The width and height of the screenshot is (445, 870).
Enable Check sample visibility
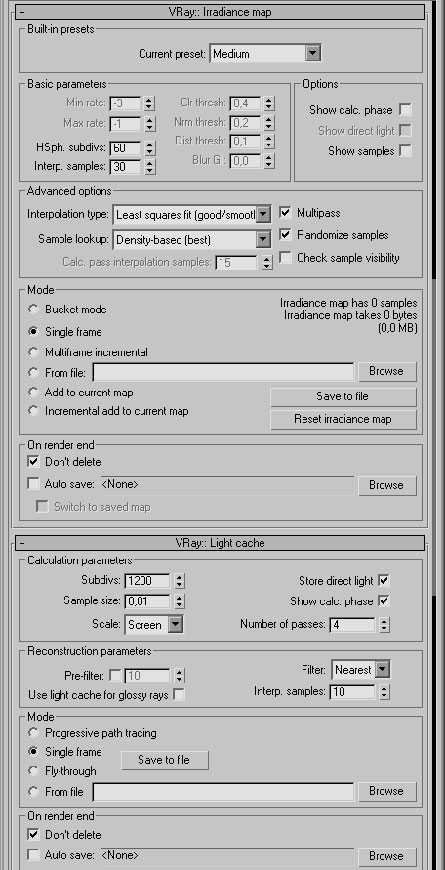coord(285,257)
